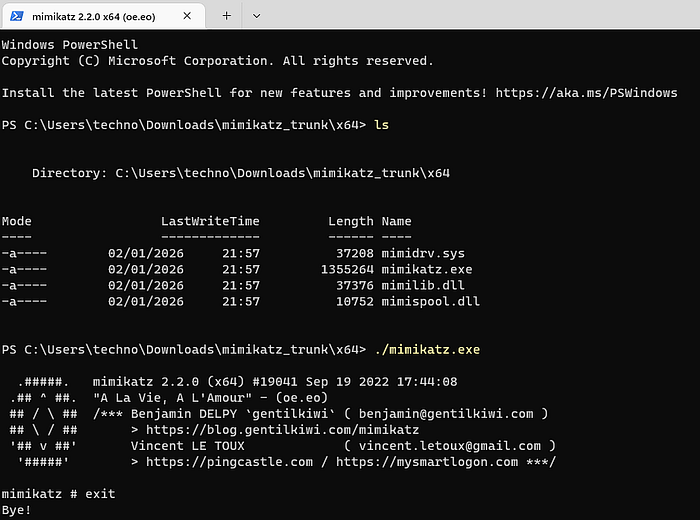Click the benjamin@gentilkiwi.com email address
The width and height of the screenshot is (700, 520).
coord(446,414)
